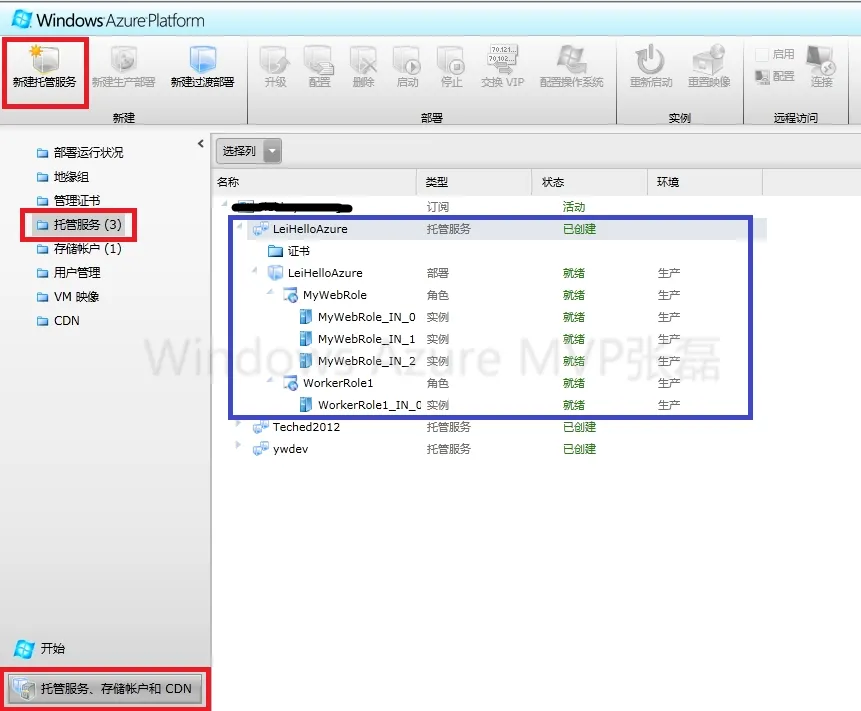Click the 配置 deployment icon
Screen dimensions: 861x711
tap(319, 60)
